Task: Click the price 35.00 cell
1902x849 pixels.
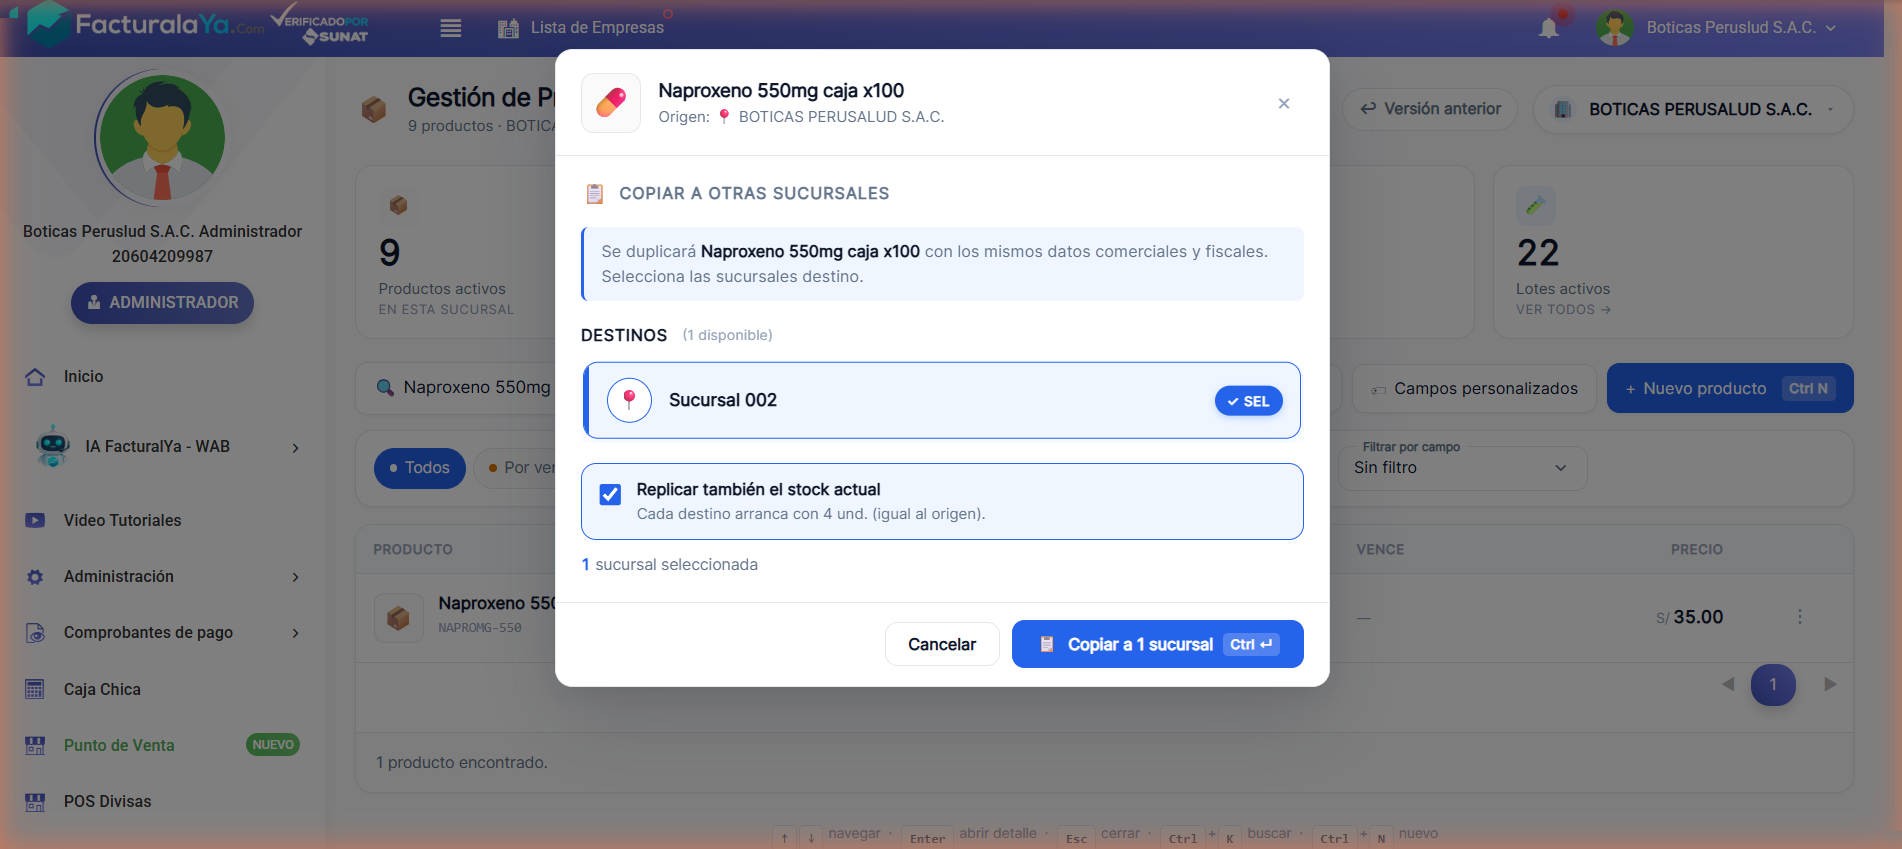Action: (x=1689, y=617)
